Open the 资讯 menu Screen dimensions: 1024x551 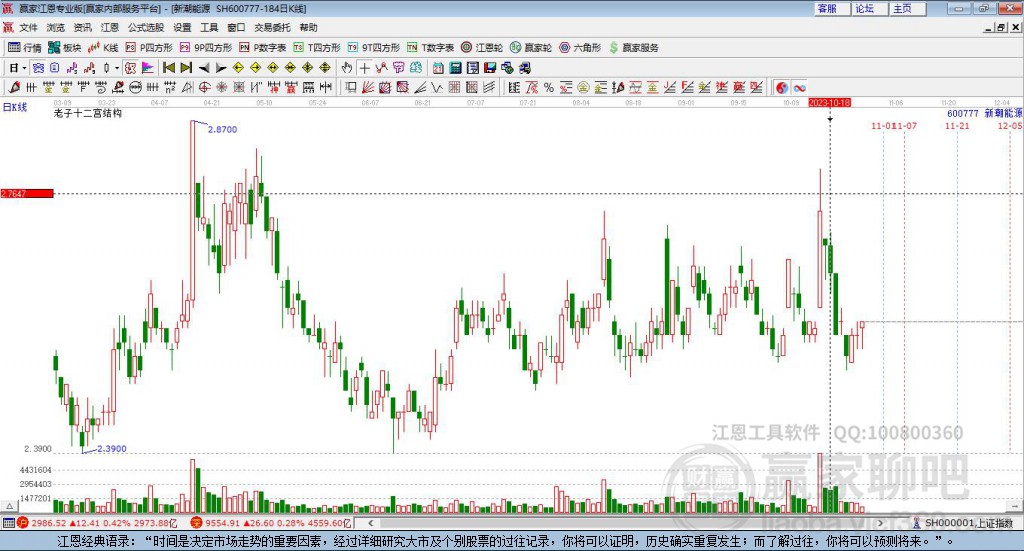(x=82, y=27)
